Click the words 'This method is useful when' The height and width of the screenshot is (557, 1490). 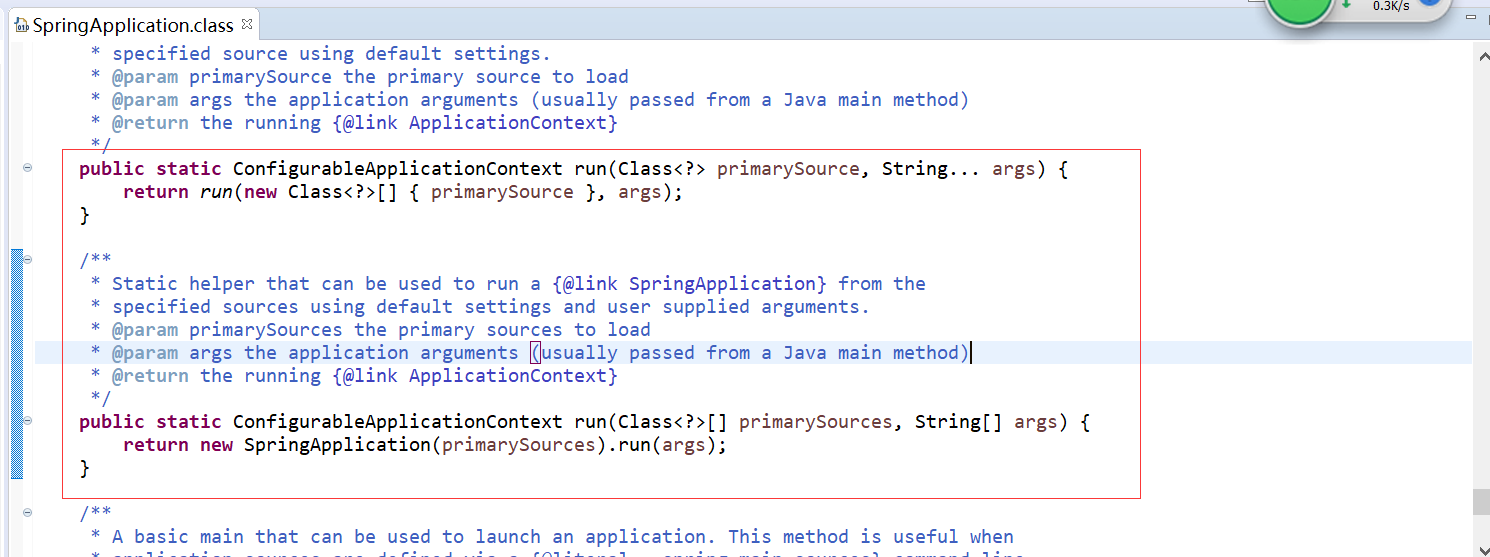click(x=871, y=537)
